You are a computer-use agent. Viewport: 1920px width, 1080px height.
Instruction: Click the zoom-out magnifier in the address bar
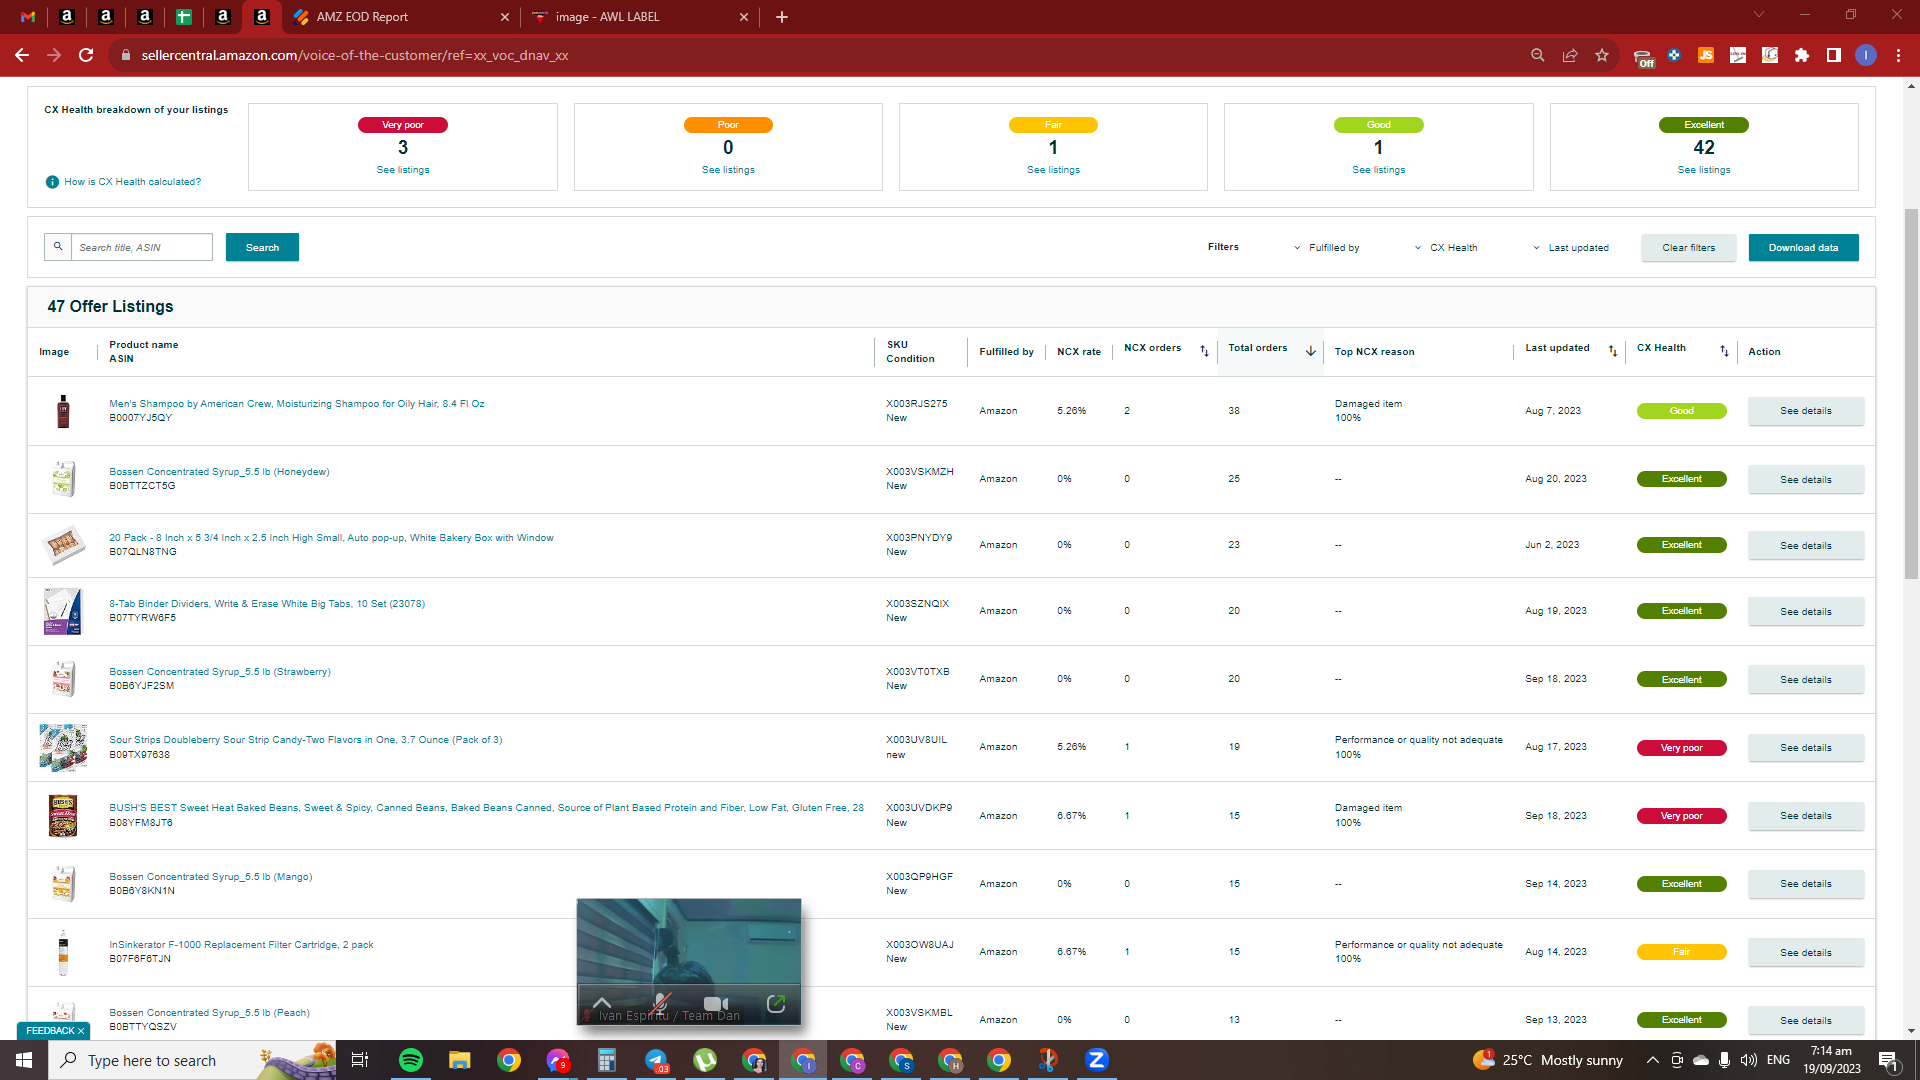pyautogui.click(x=1538, y=55)
